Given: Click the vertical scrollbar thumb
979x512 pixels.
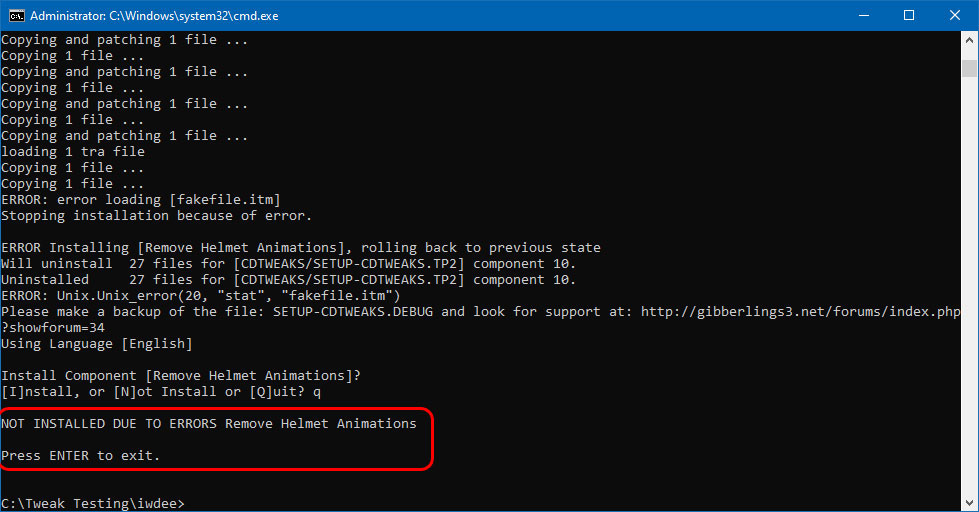Looking at the screenshot, I should tap(969, 68).
